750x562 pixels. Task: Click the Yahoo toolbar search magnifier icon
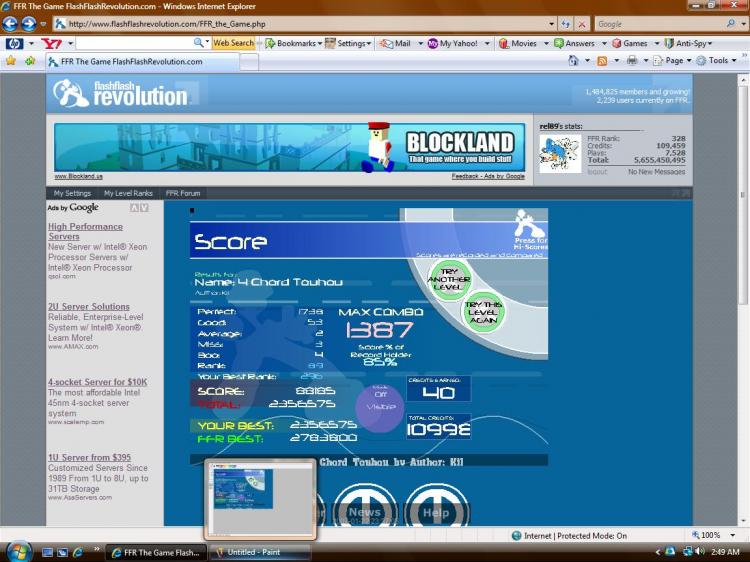point(198,43)
